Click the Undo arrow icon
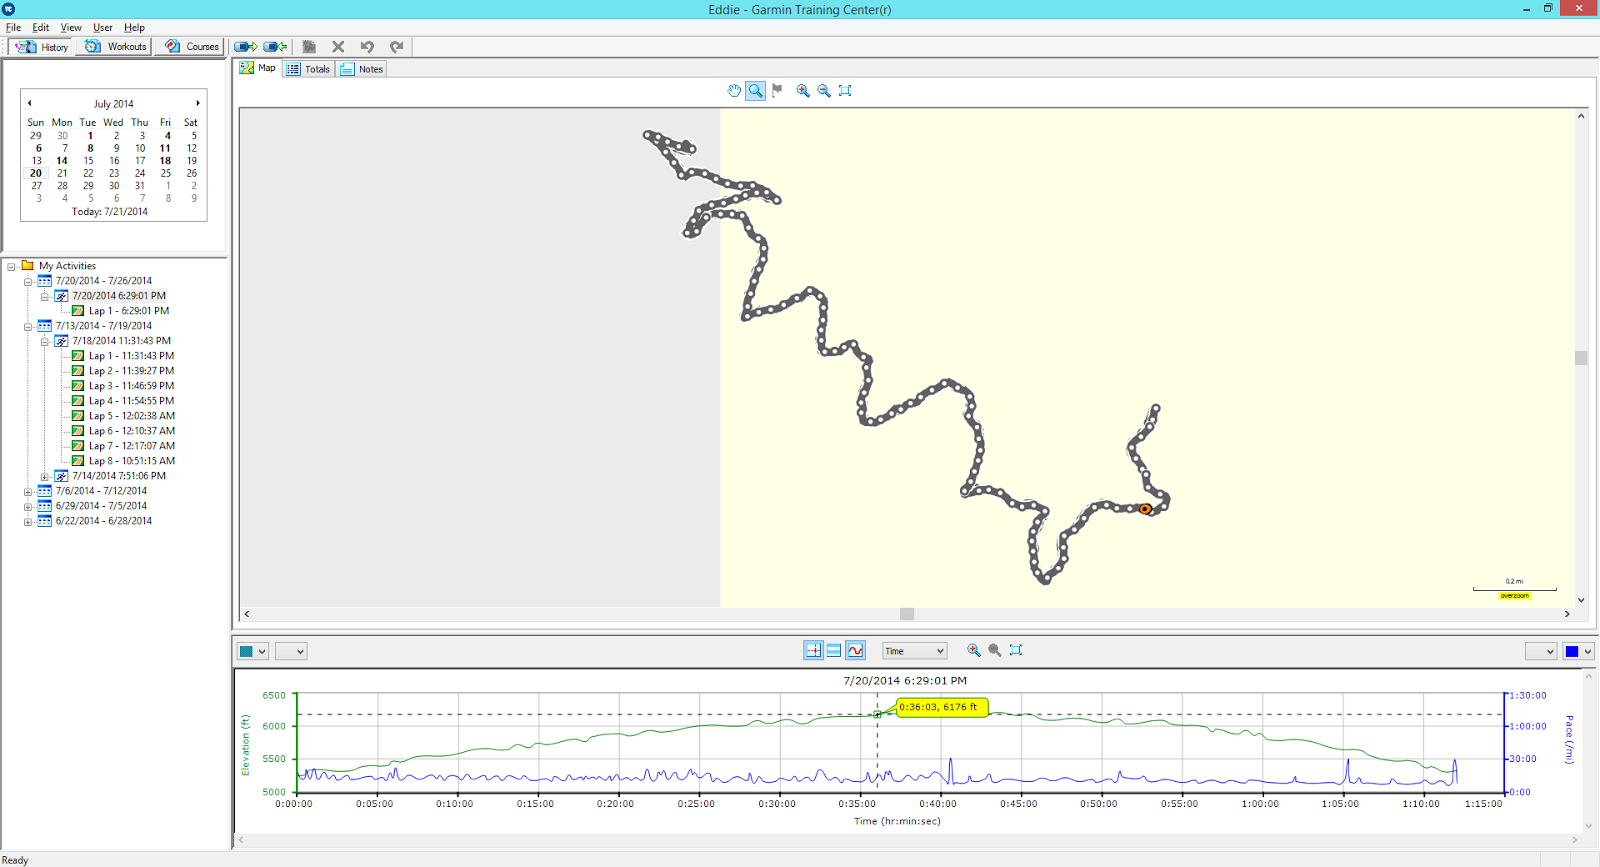The height and width of the screenshot is (867, 1600). pyautogui.click(x=367, y=47)
